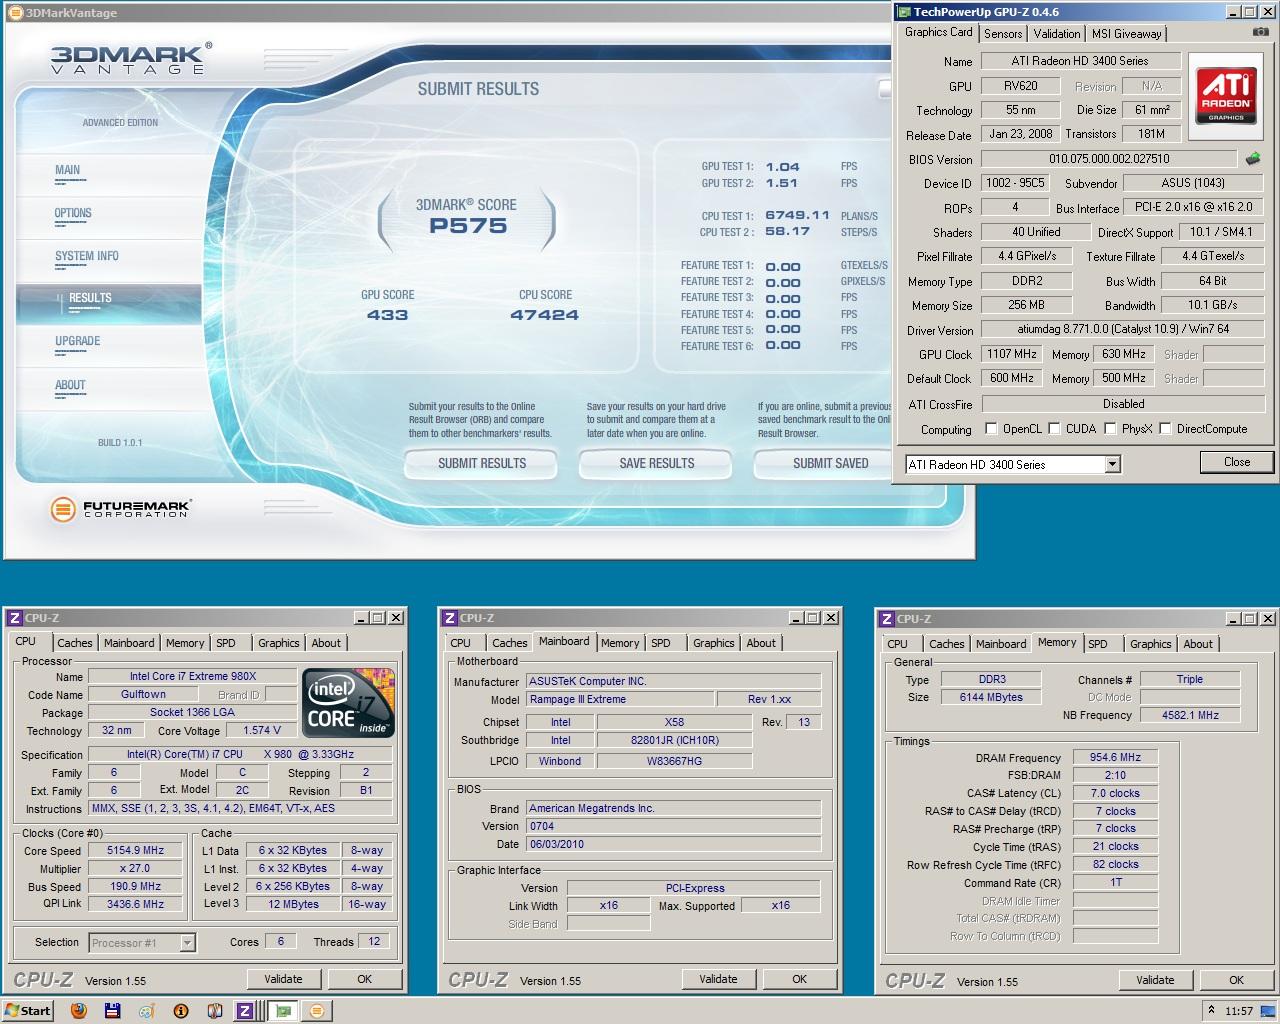Click the ATI Radeon logo in GPU-Z
This screenshot has height=1024, width=1280.
pos(1226,97)
